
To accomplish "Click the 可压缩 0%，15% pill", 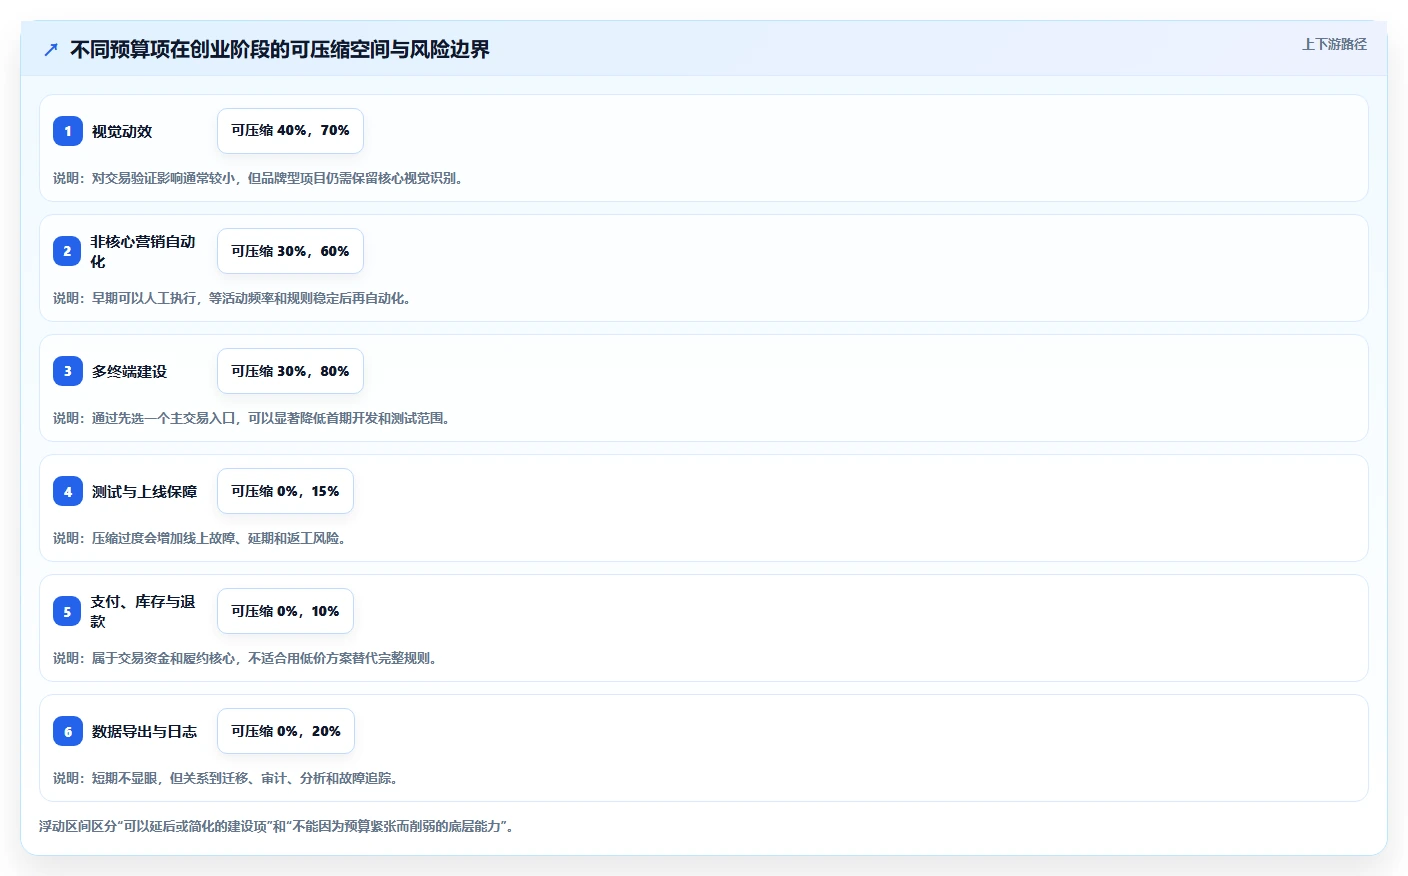I will [x=285, y=491].
